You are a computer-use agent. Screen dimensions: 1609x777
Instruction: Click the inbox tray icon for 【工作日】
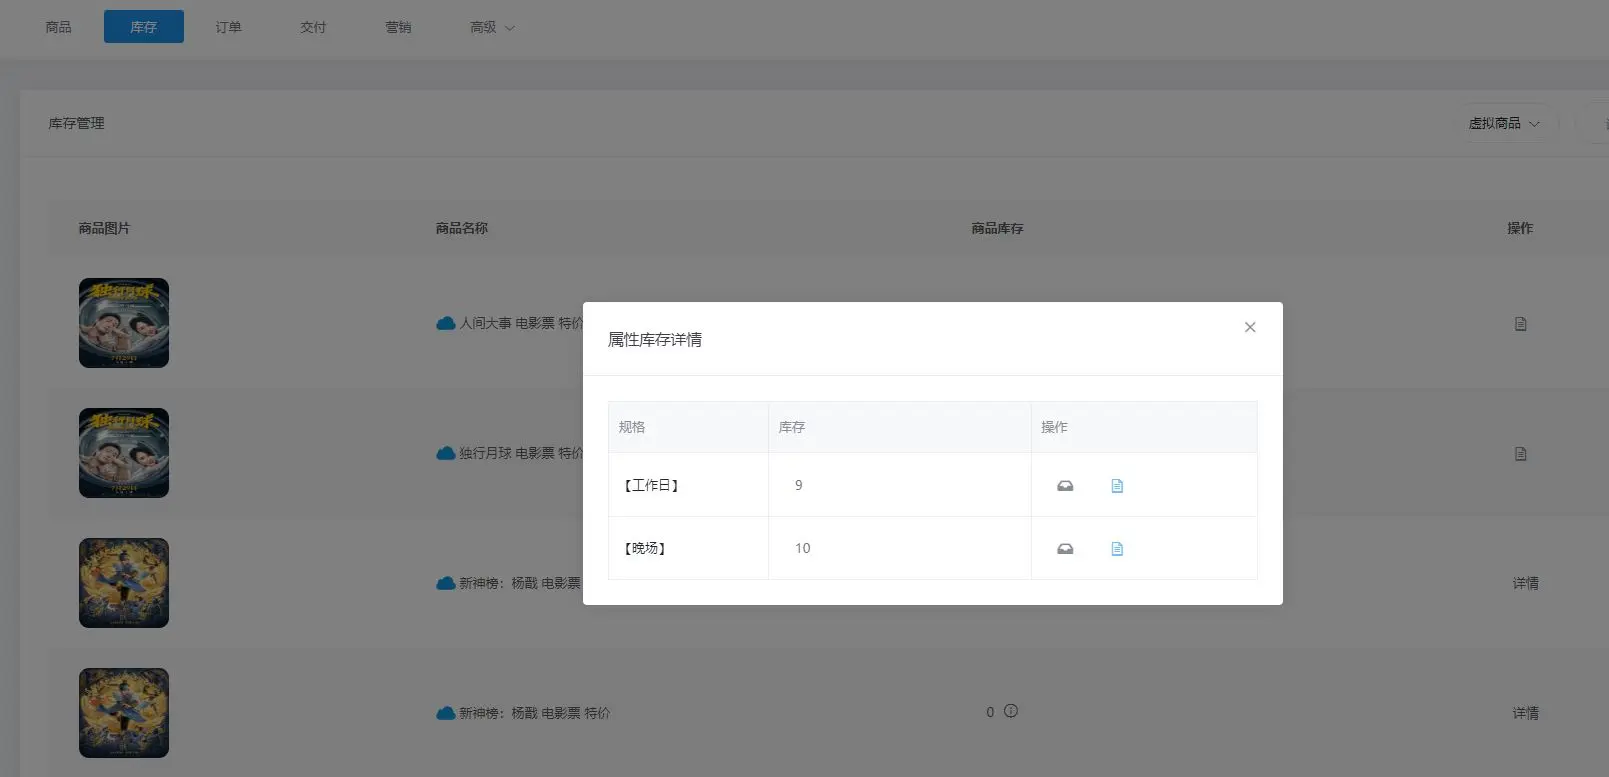click(1065, 486)
